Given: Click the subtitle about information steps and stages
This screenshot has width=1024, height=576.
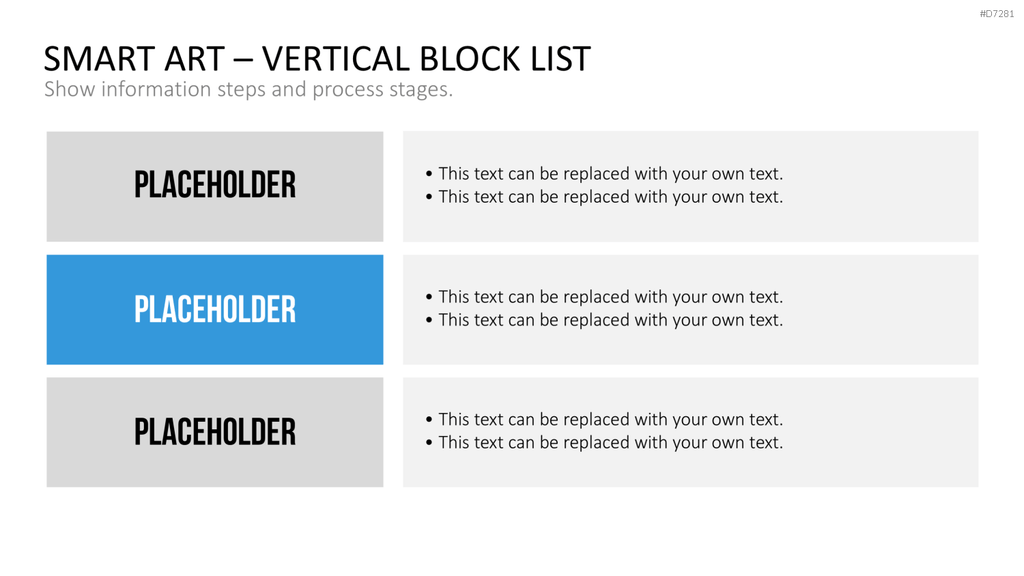Looking at the screenshot, I should click(x=248, y=89).
